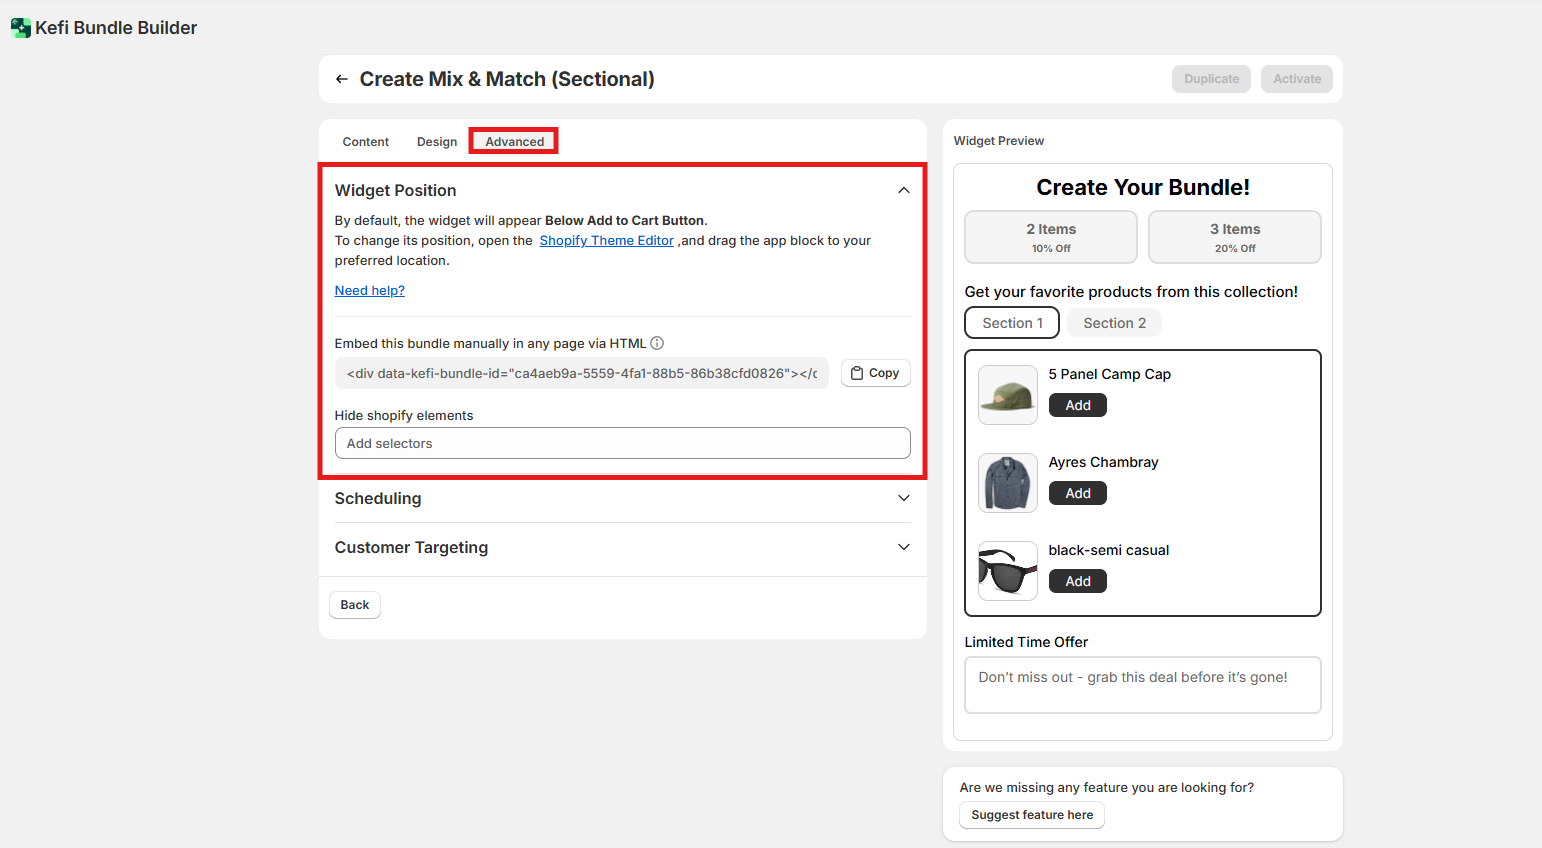Open the Shopify Theme Editor link
Image resolution: width=1542 pixels, height=848 pixels.
pyautogui.click(x=606, y=241)
